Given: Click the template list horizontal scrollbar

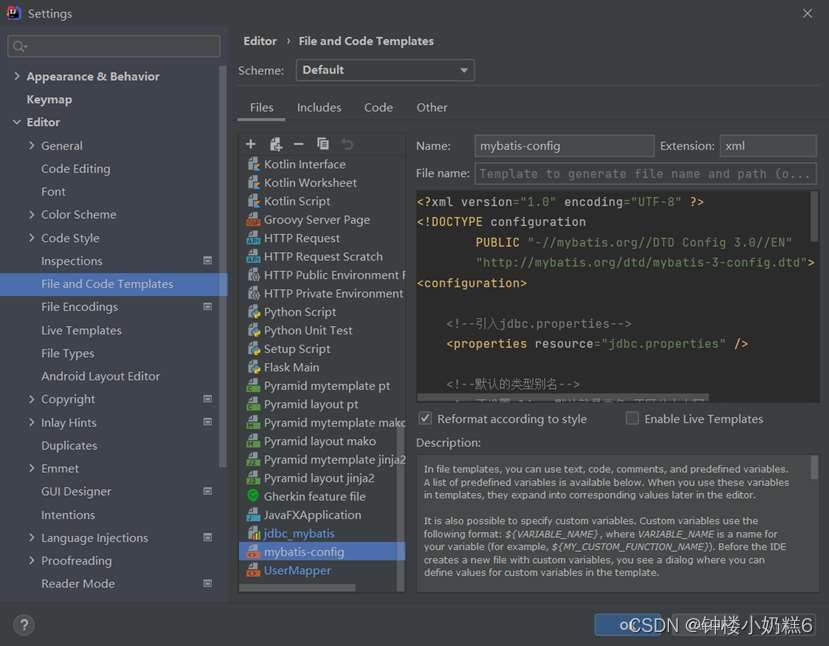Looking at the screenshot, I should click(x=298, y=587).
